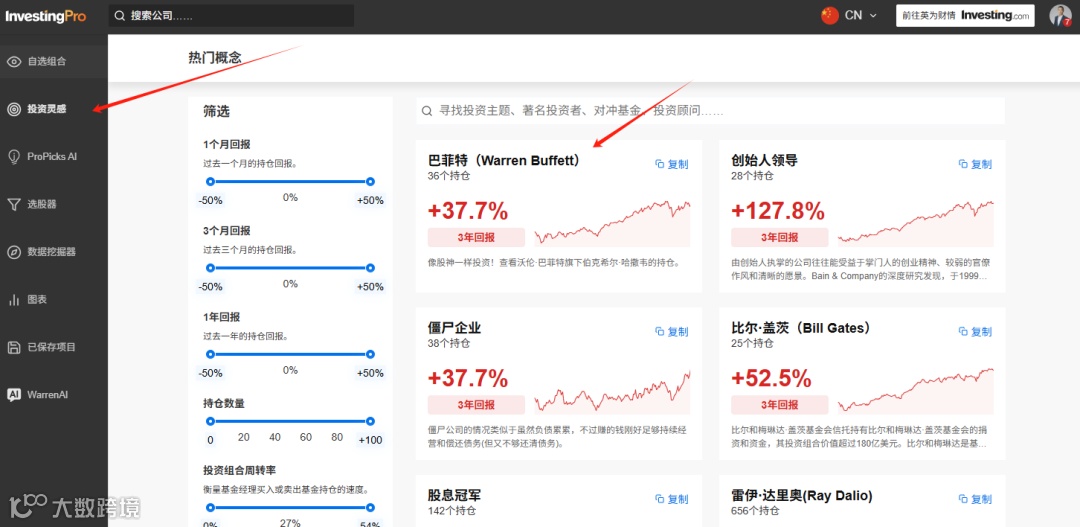The width and height of the screenshot is (1080, 527).
Task: Open ProPicks AI in sidebar
Action: coord(54,156)
